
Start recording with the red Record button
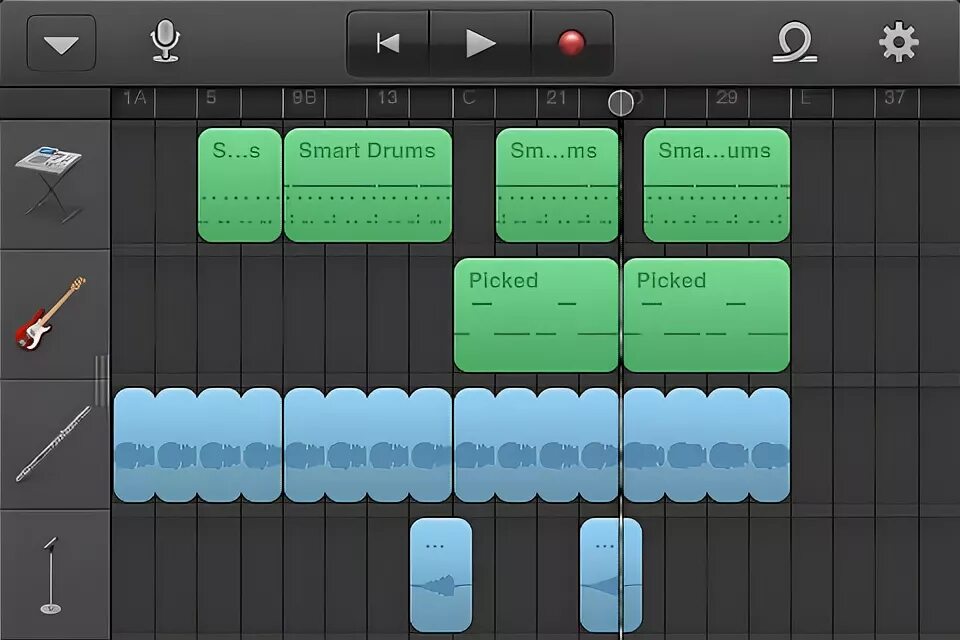coord(572,42)
